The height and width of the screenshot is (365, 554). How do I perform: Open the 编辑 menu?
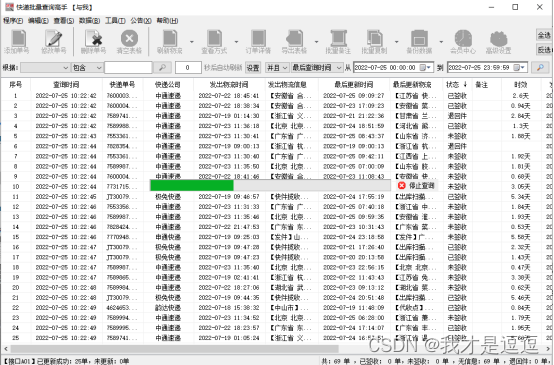38,21
